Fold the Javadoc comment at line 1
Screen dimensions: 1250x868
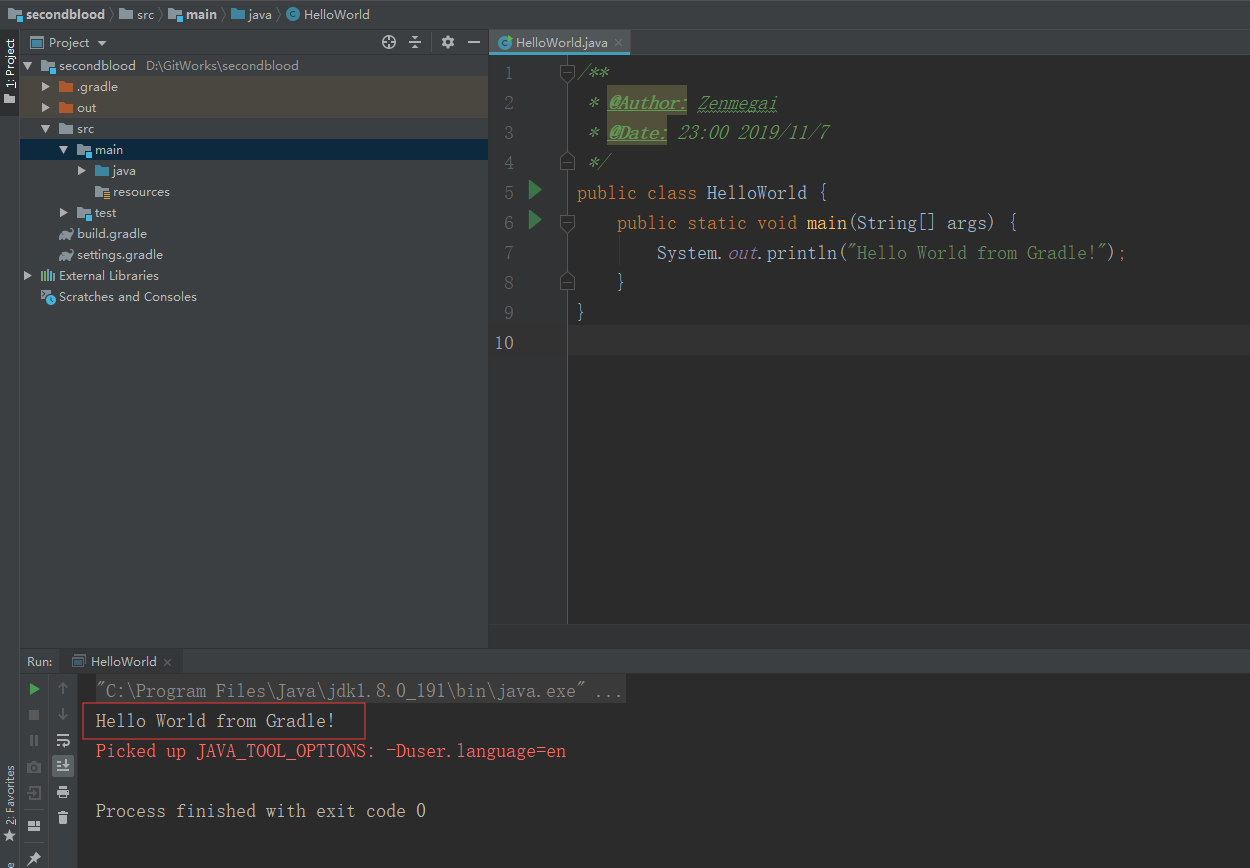[x=567, y=72]
